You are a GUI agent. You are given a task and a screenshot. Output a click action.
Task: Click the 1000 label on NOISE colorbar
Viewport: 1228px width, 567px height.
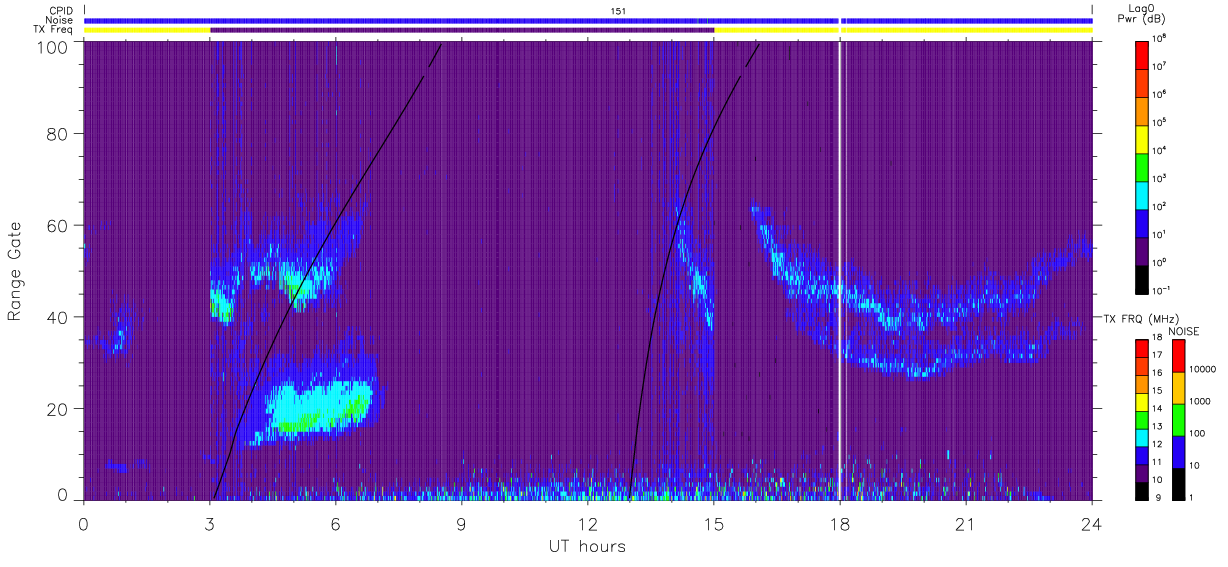[x=1200, y=401]
